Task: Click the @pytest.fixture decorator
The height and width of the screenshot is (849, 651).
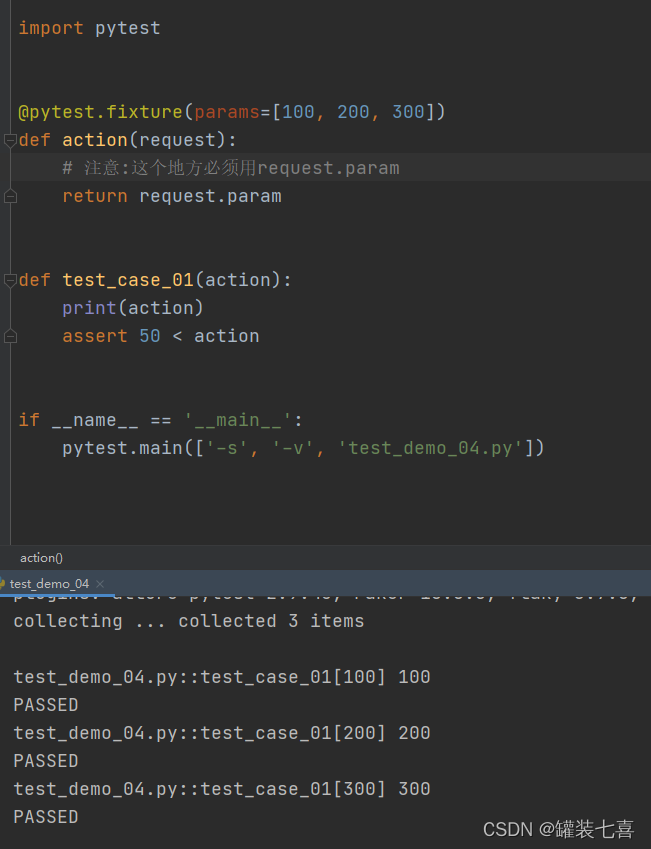Action: [x=100, y=112]
